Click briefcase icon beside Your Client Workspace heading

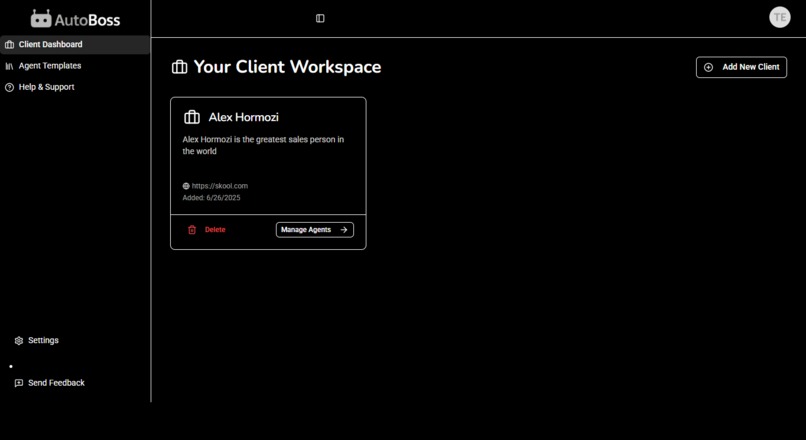[179, 67]
